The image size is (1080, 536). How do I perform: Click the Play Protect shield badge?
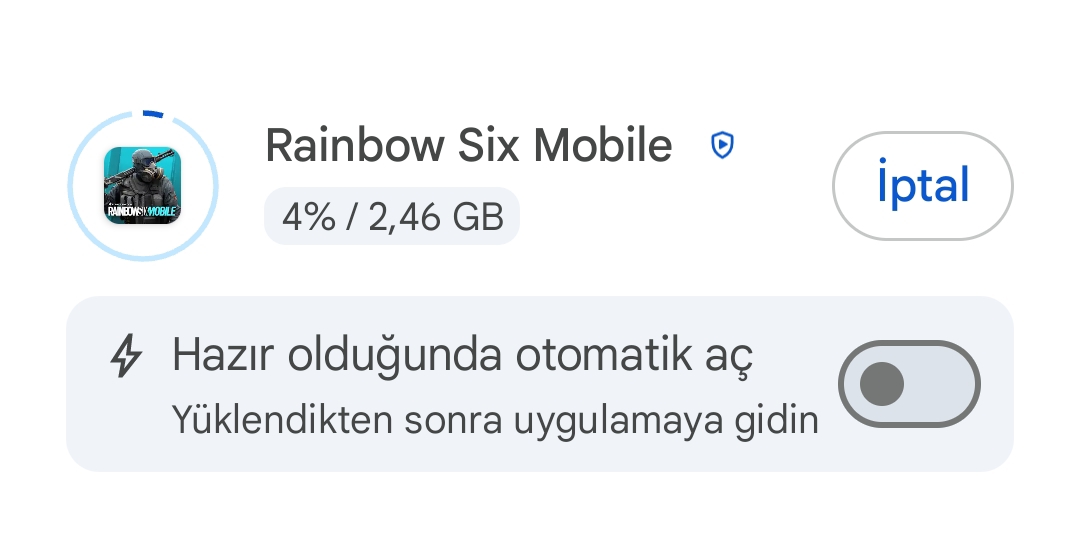722,146
